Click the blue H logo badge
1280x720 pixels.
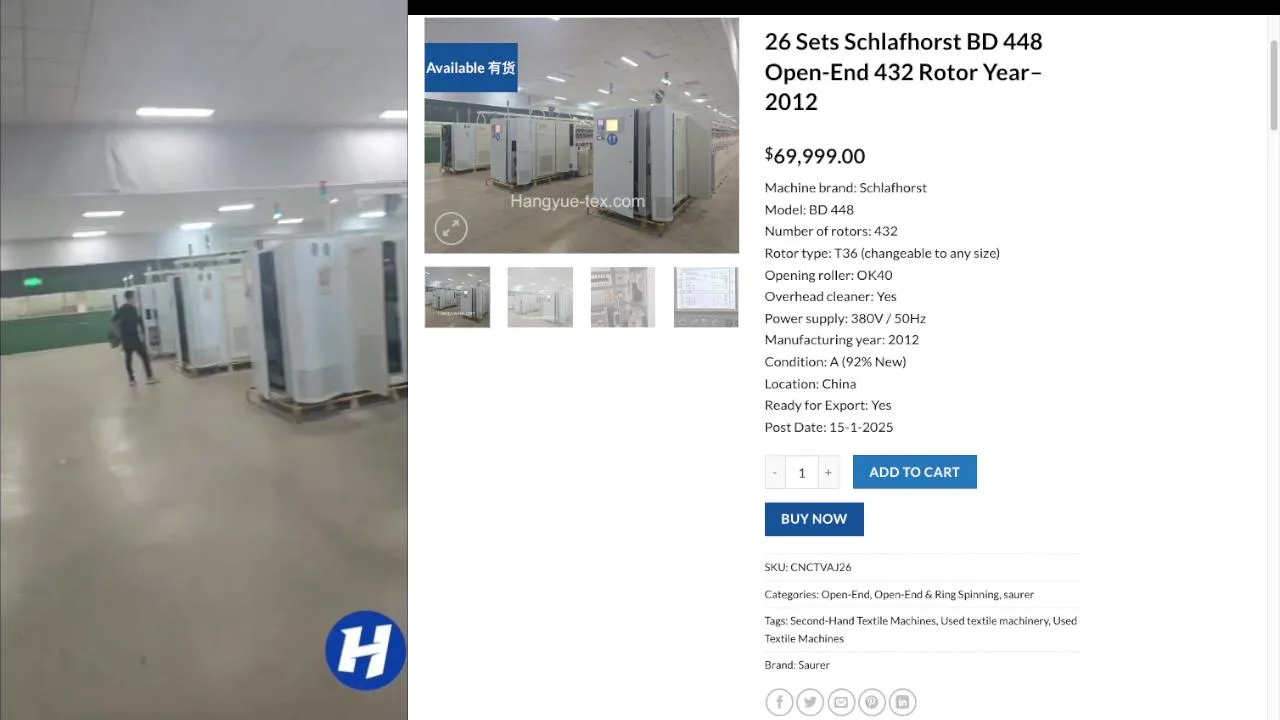coord(365,651)
